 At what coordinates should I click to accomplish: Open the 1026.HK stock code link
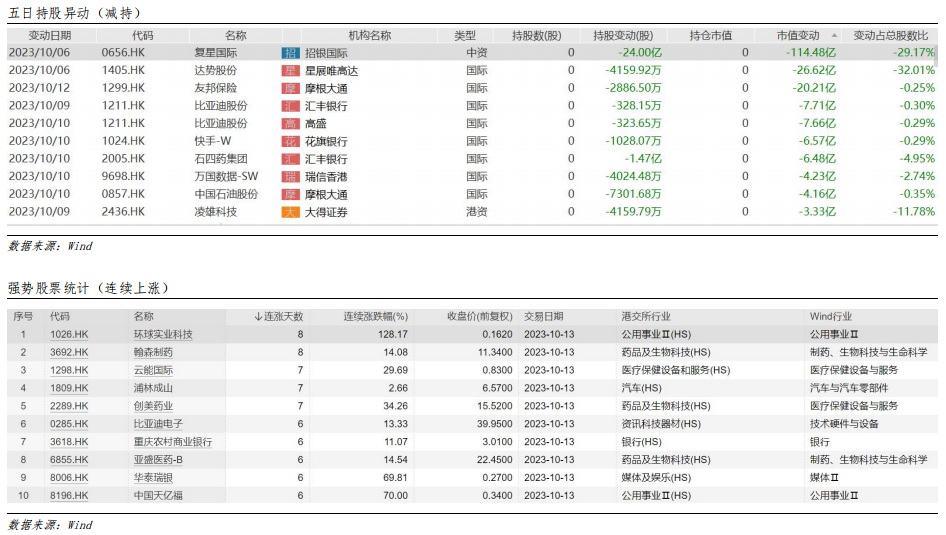[x=69, y=335]
